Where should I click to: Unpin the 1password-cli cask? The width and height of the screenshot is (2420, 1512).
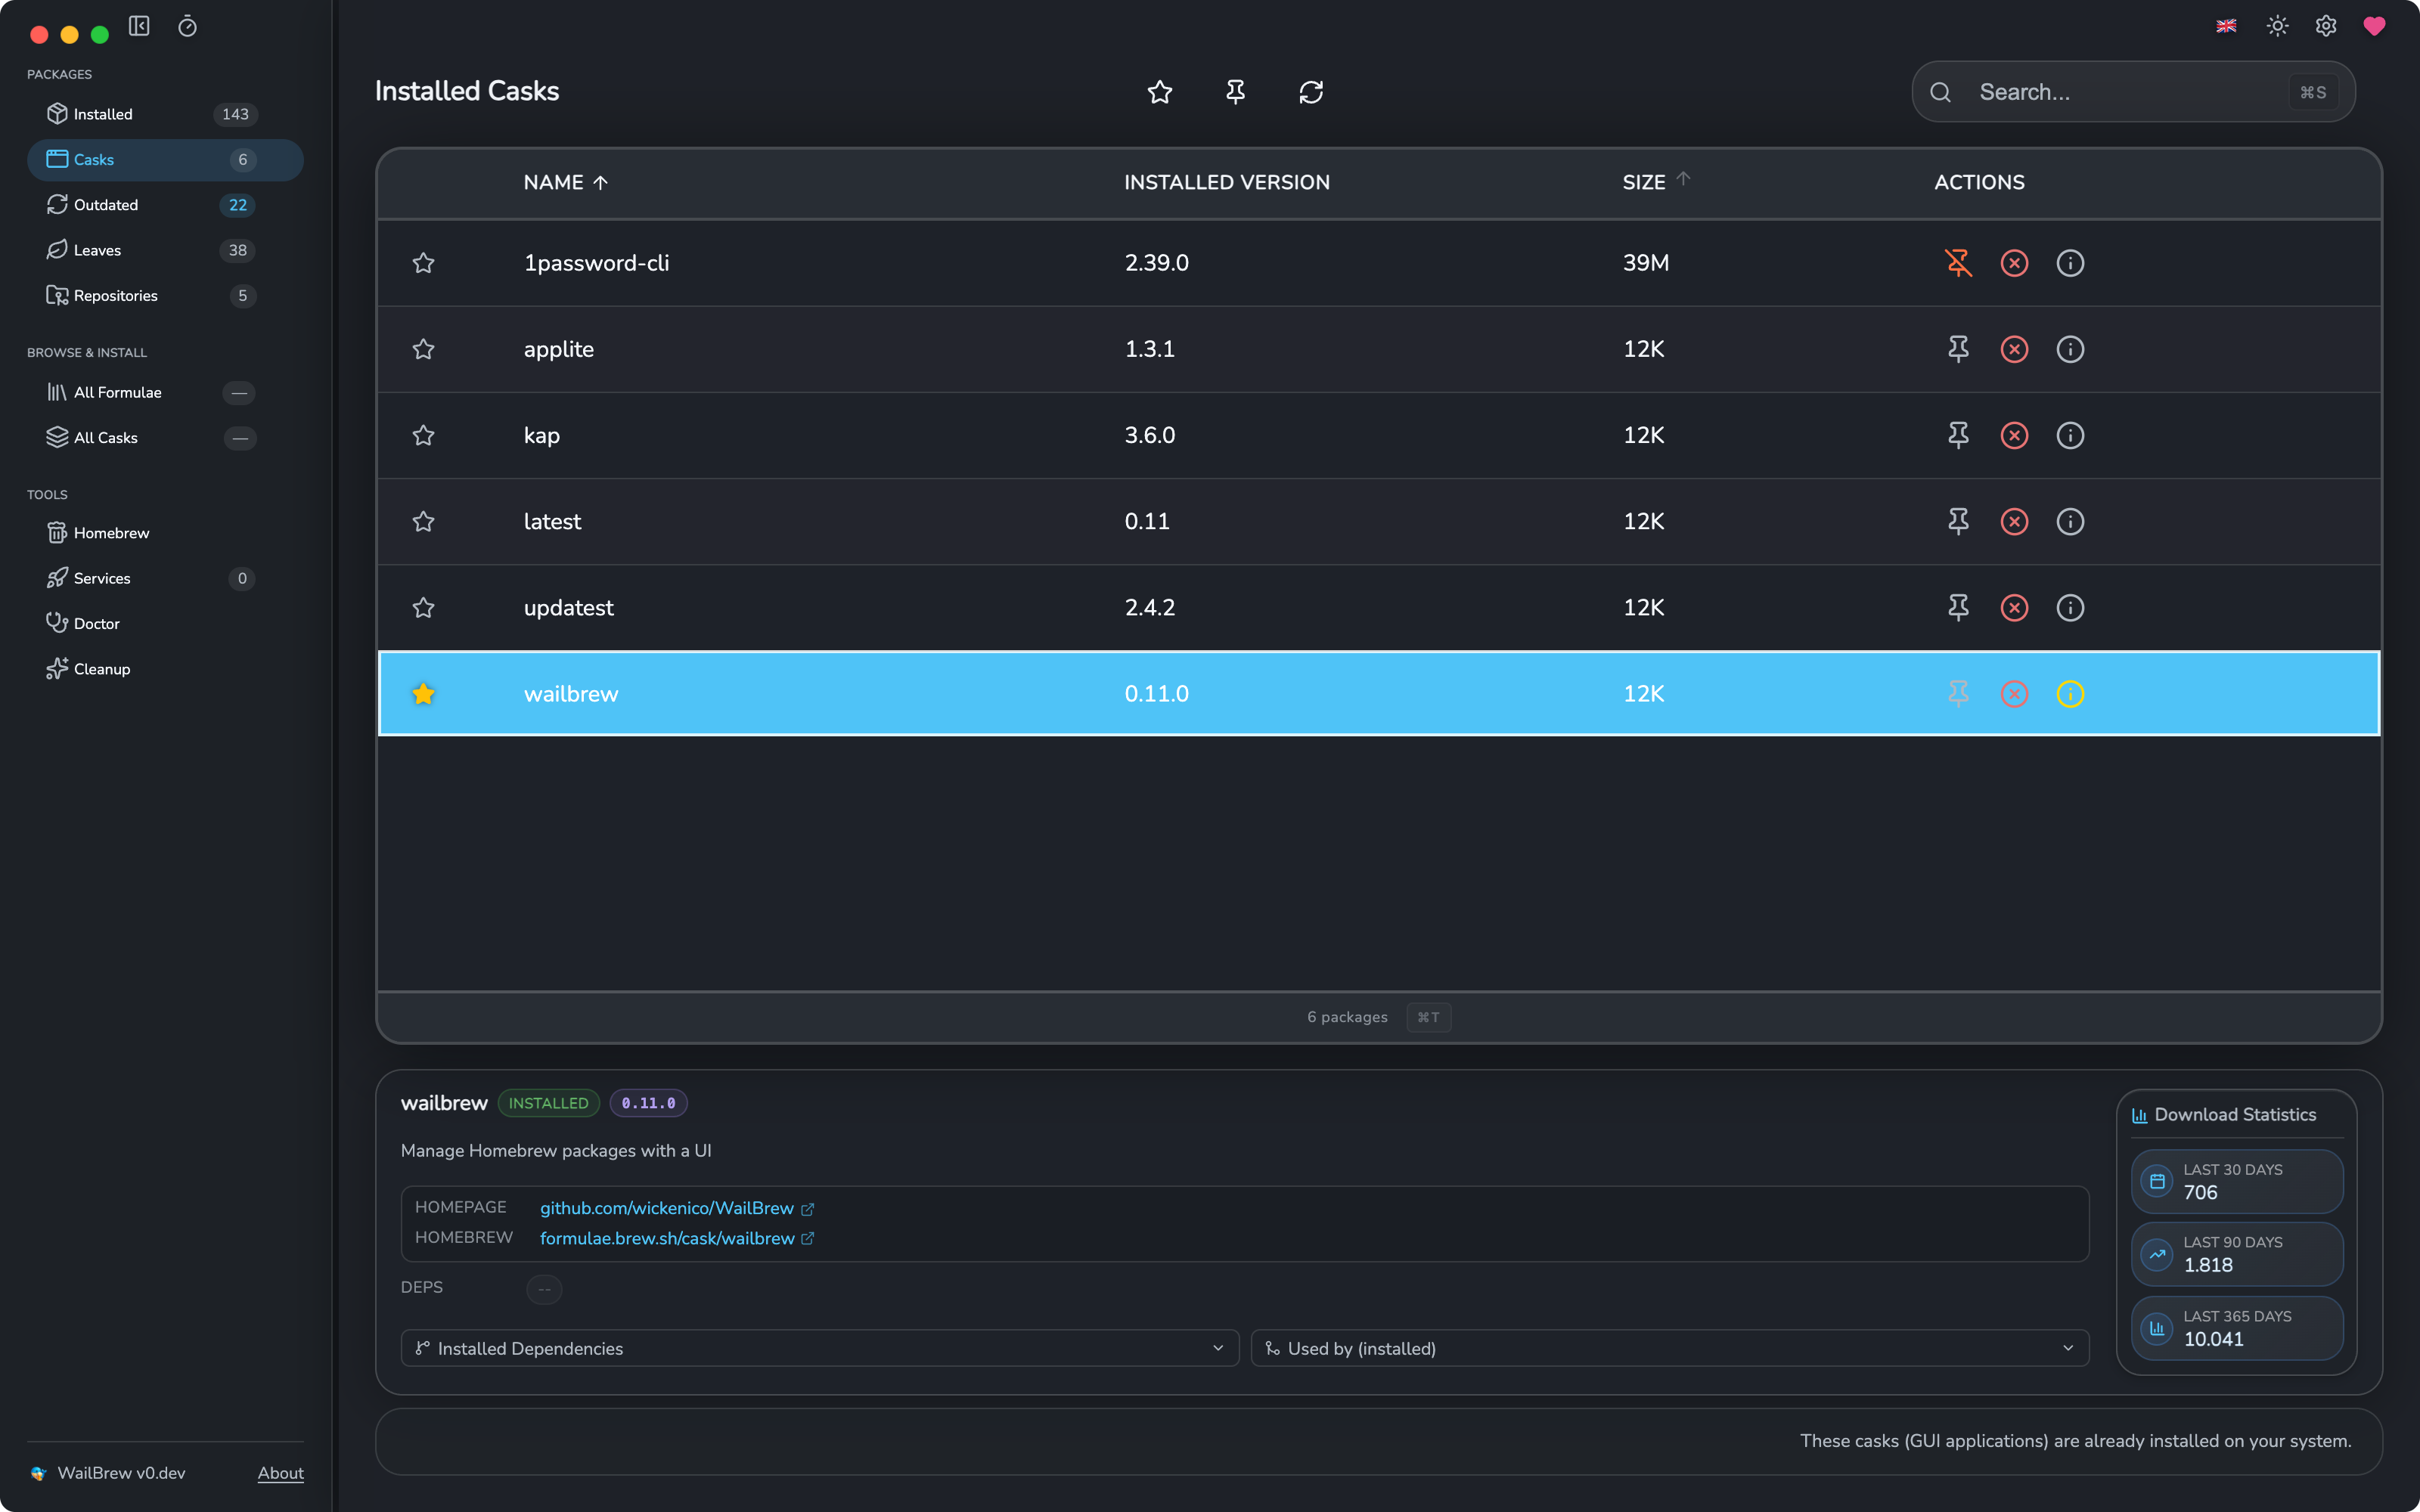point(1958,263)
